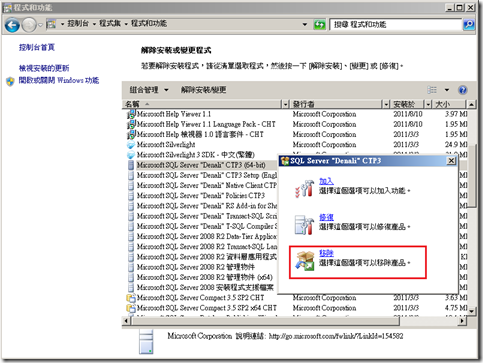Viewport: 483px width, 363px height.
Task: Click 檢視安裝的更新 link
Action: tap(44, 68)
